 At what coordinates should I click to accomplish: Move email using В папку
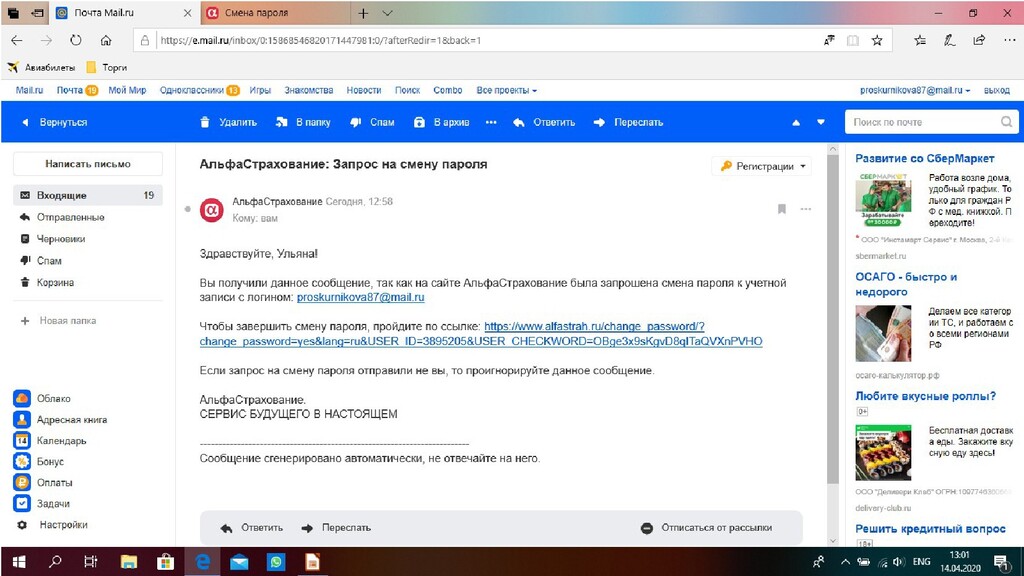pyautogui.click(x=303, y=122)
